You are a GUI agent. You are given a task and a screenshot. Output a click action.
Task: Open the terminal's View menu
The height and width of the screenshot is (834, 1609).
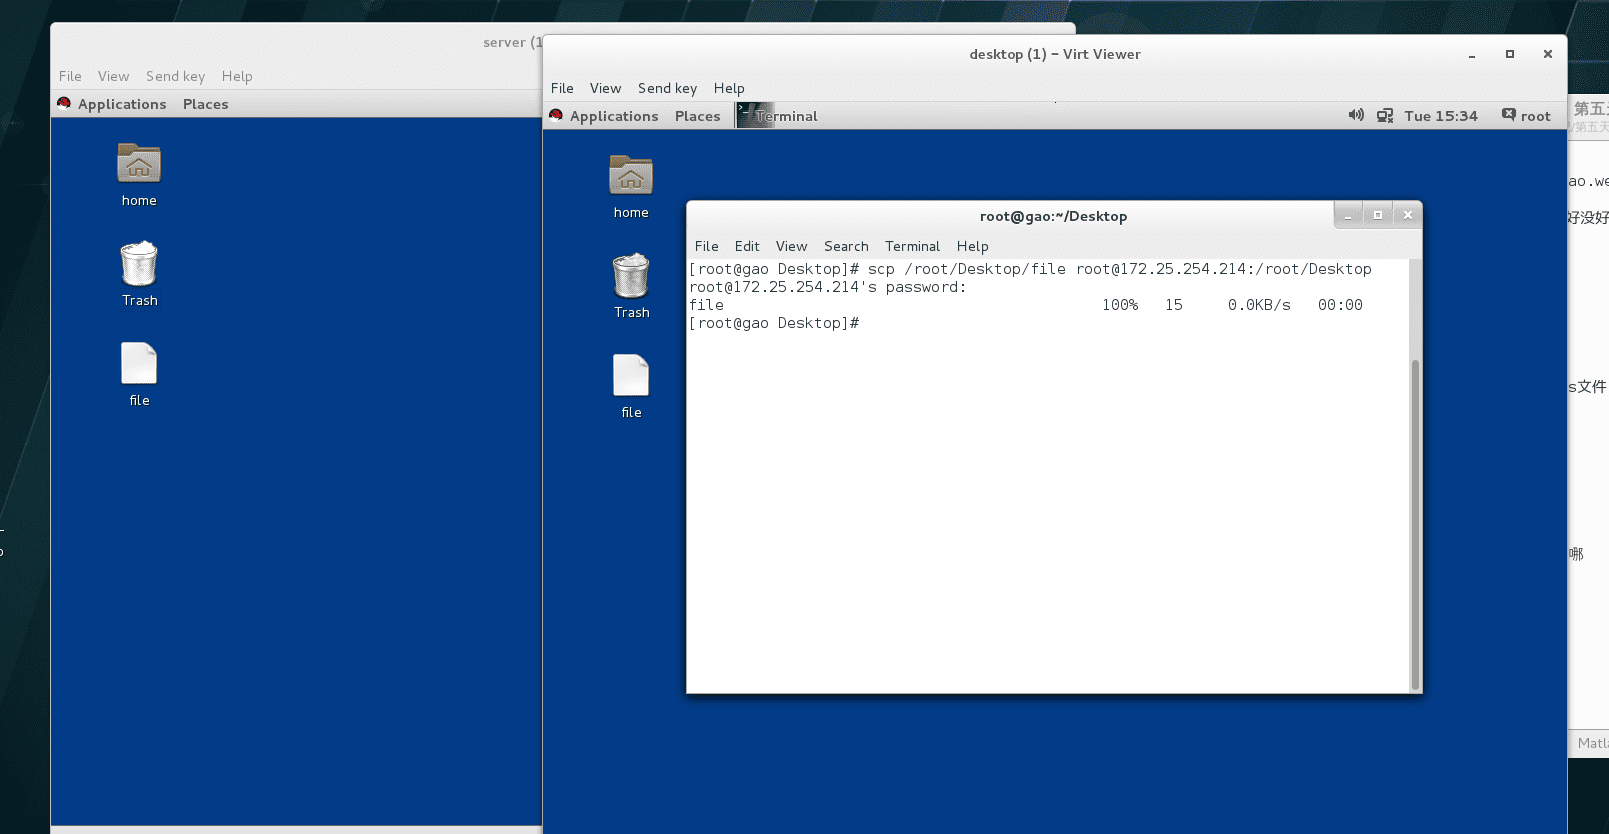(791, 246)
